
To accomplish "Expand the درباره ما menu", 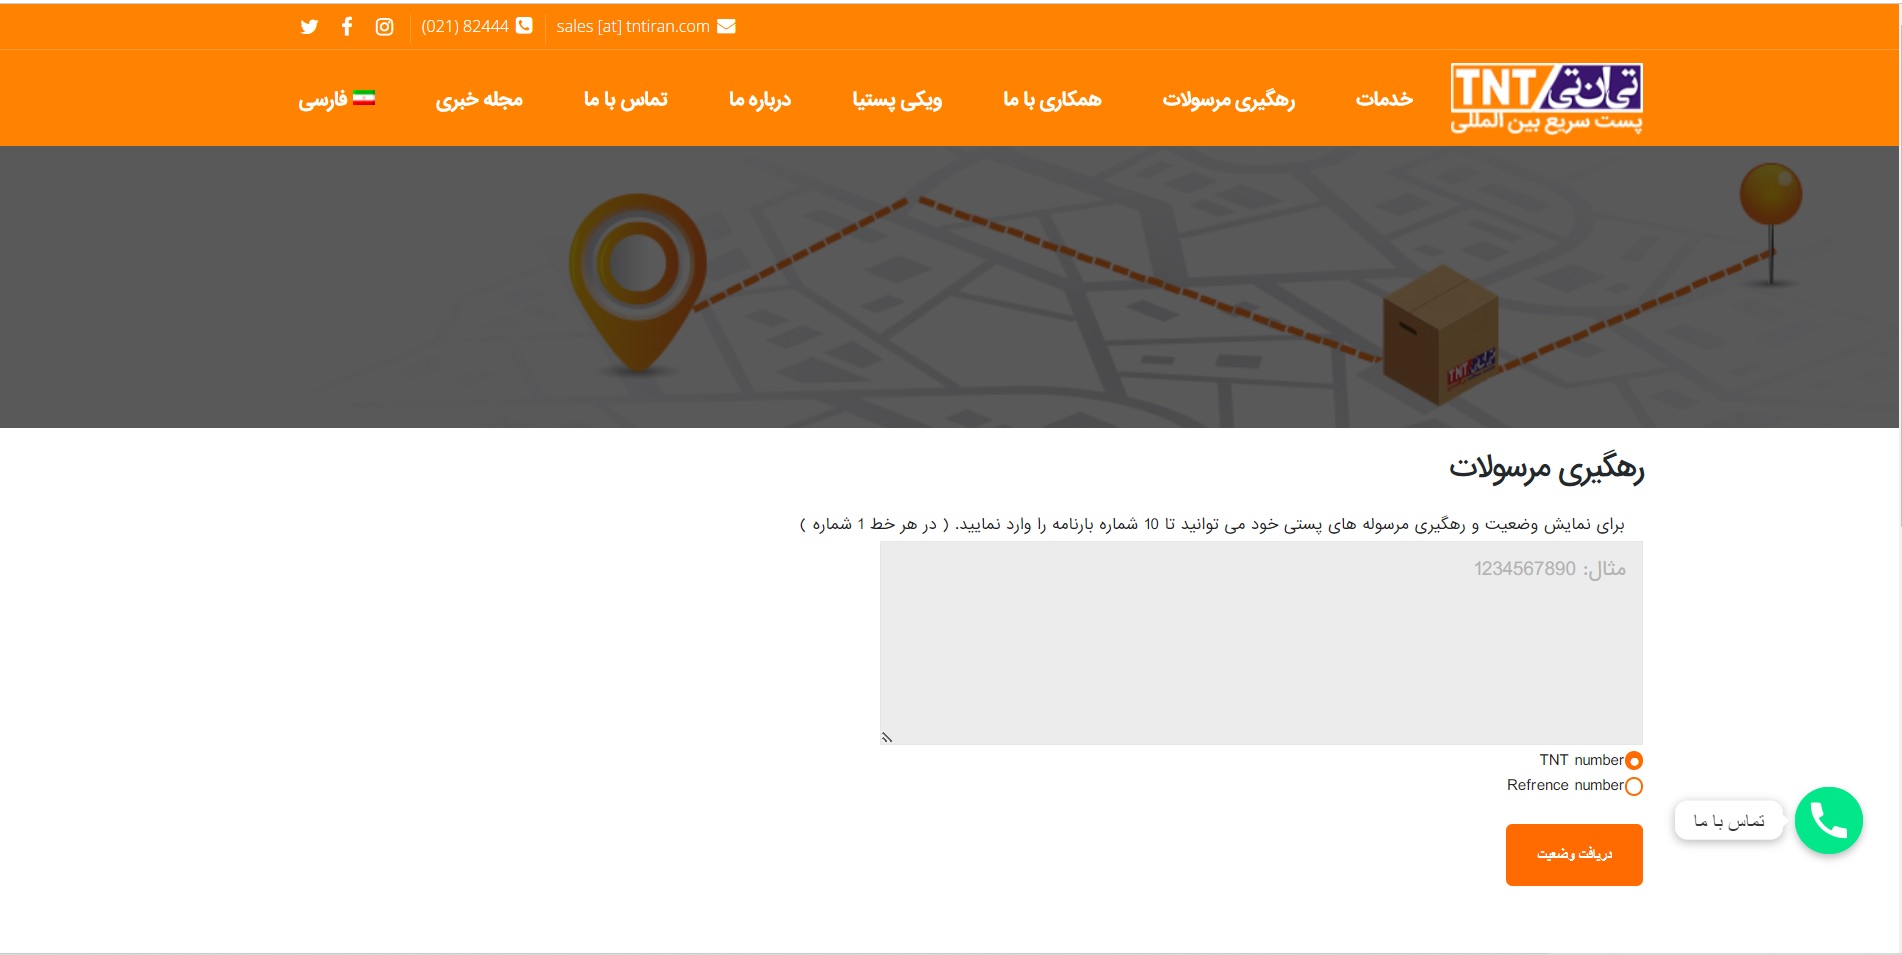I will 759,99.
